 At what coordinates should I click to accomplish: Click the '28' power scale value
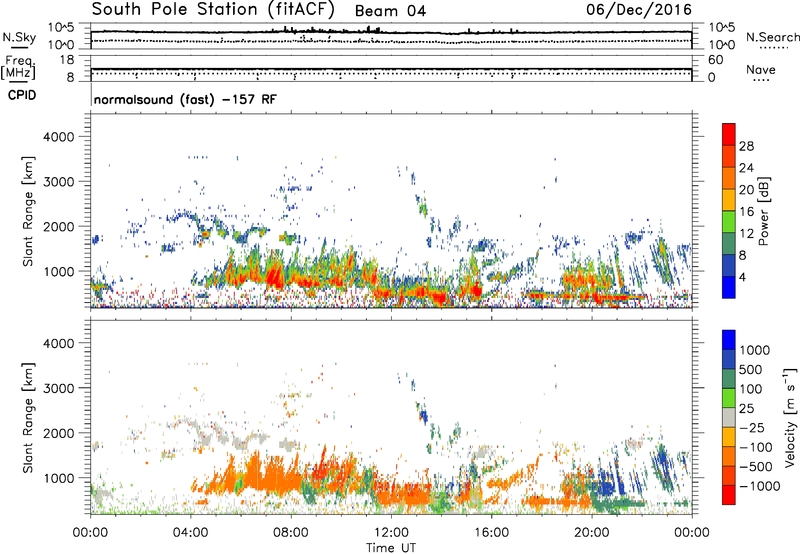coord(746,146)
